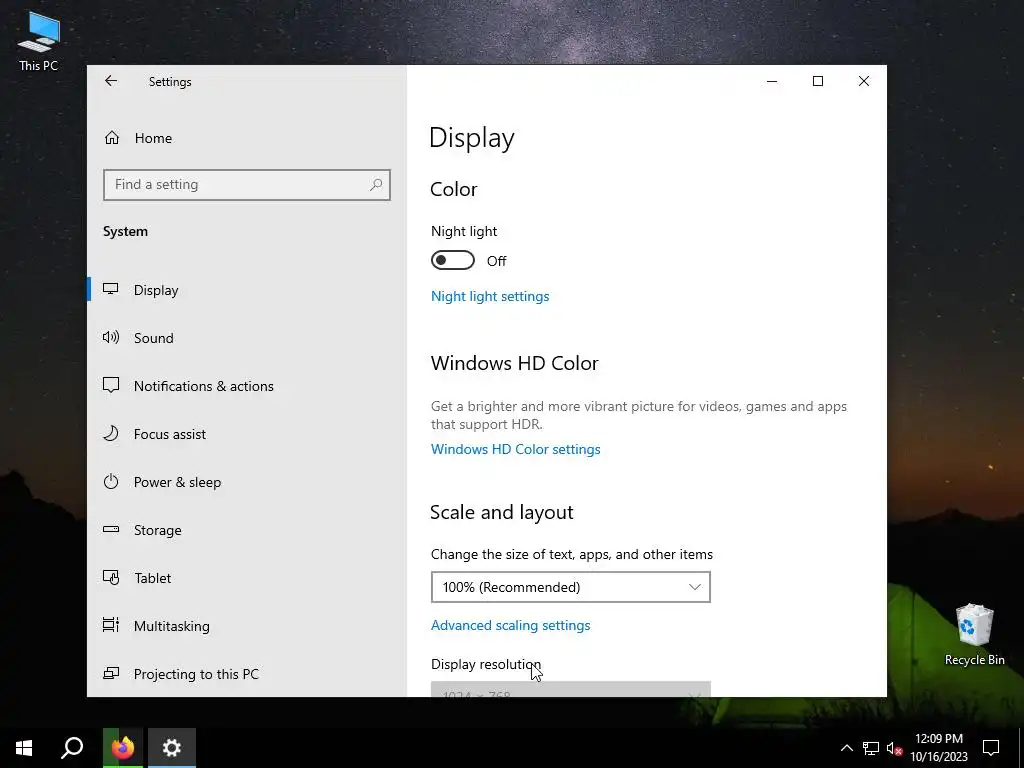Click the Settings gear on the taskbar
The image size is (1024, 768).
click(172, 748)
